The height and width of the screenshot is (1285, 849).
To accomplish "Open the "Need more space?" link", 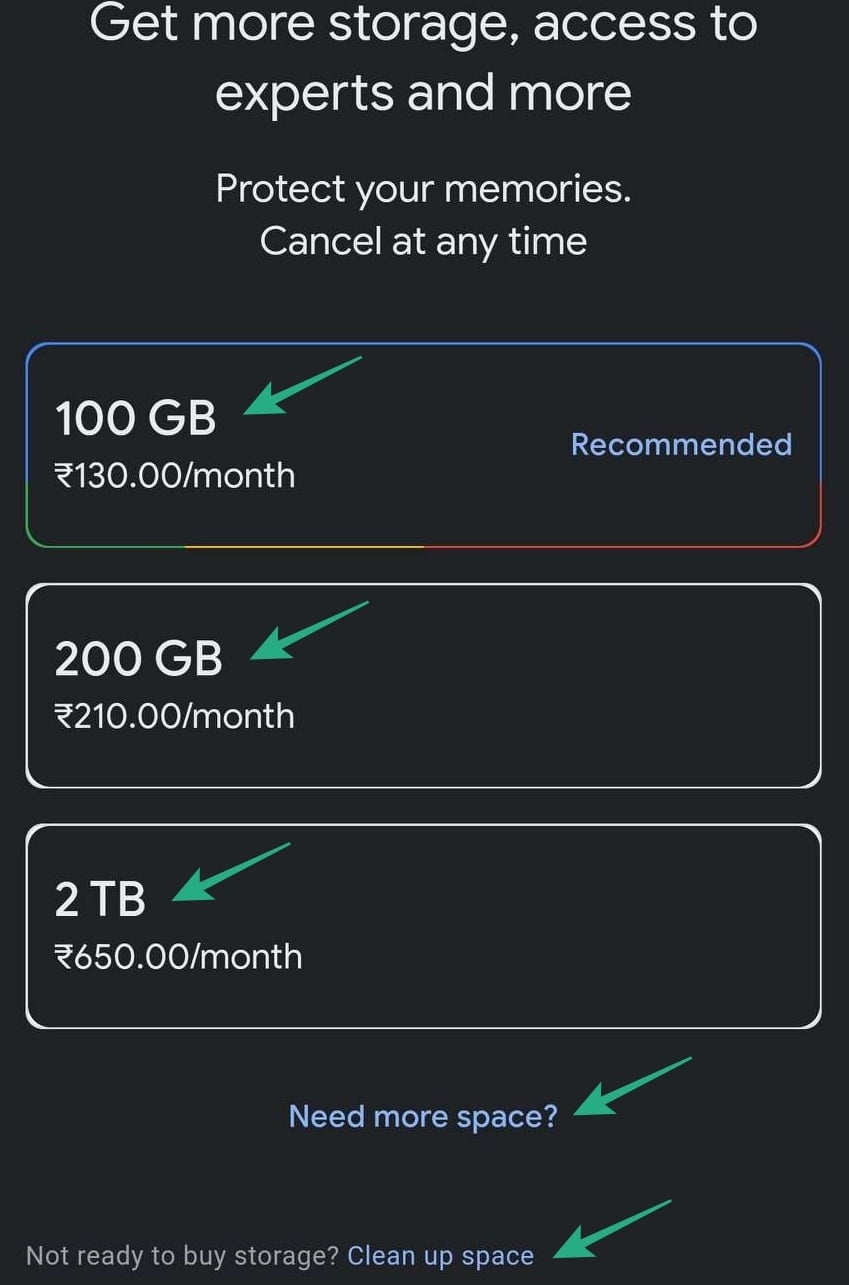I will pos(422,1116).
